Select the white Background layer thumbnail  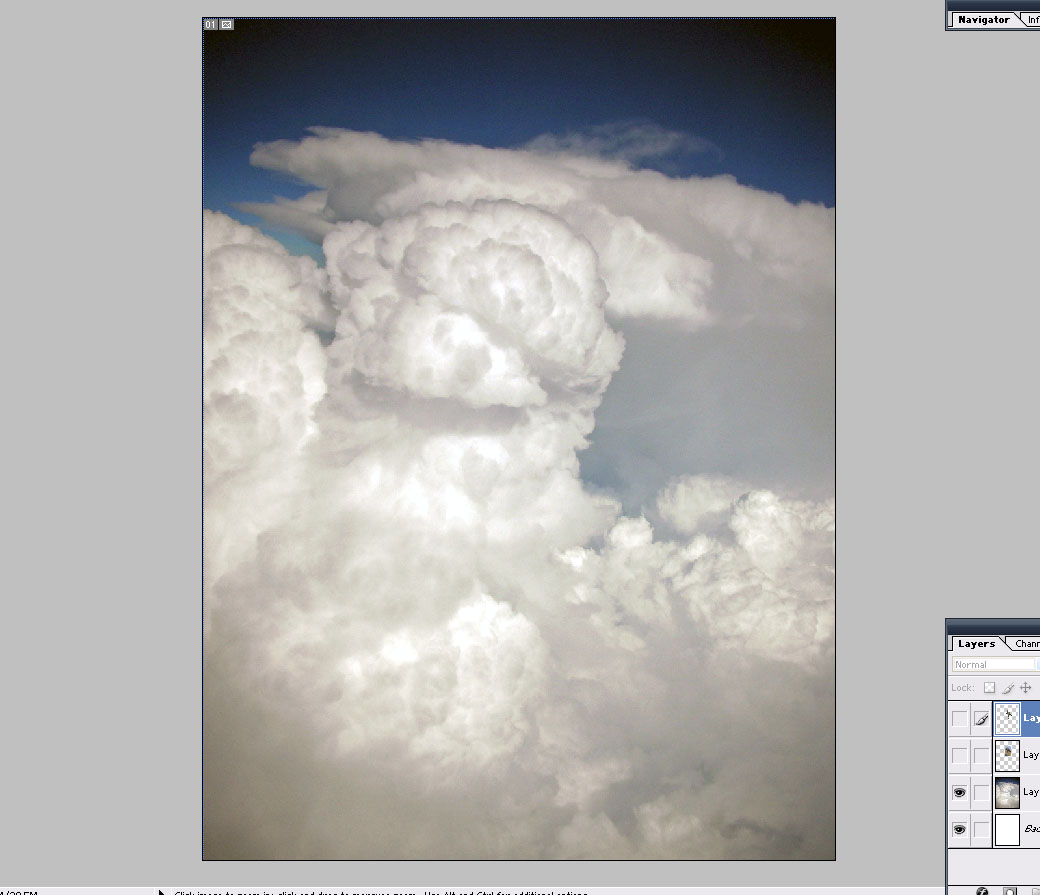[x=1007, y=830]
